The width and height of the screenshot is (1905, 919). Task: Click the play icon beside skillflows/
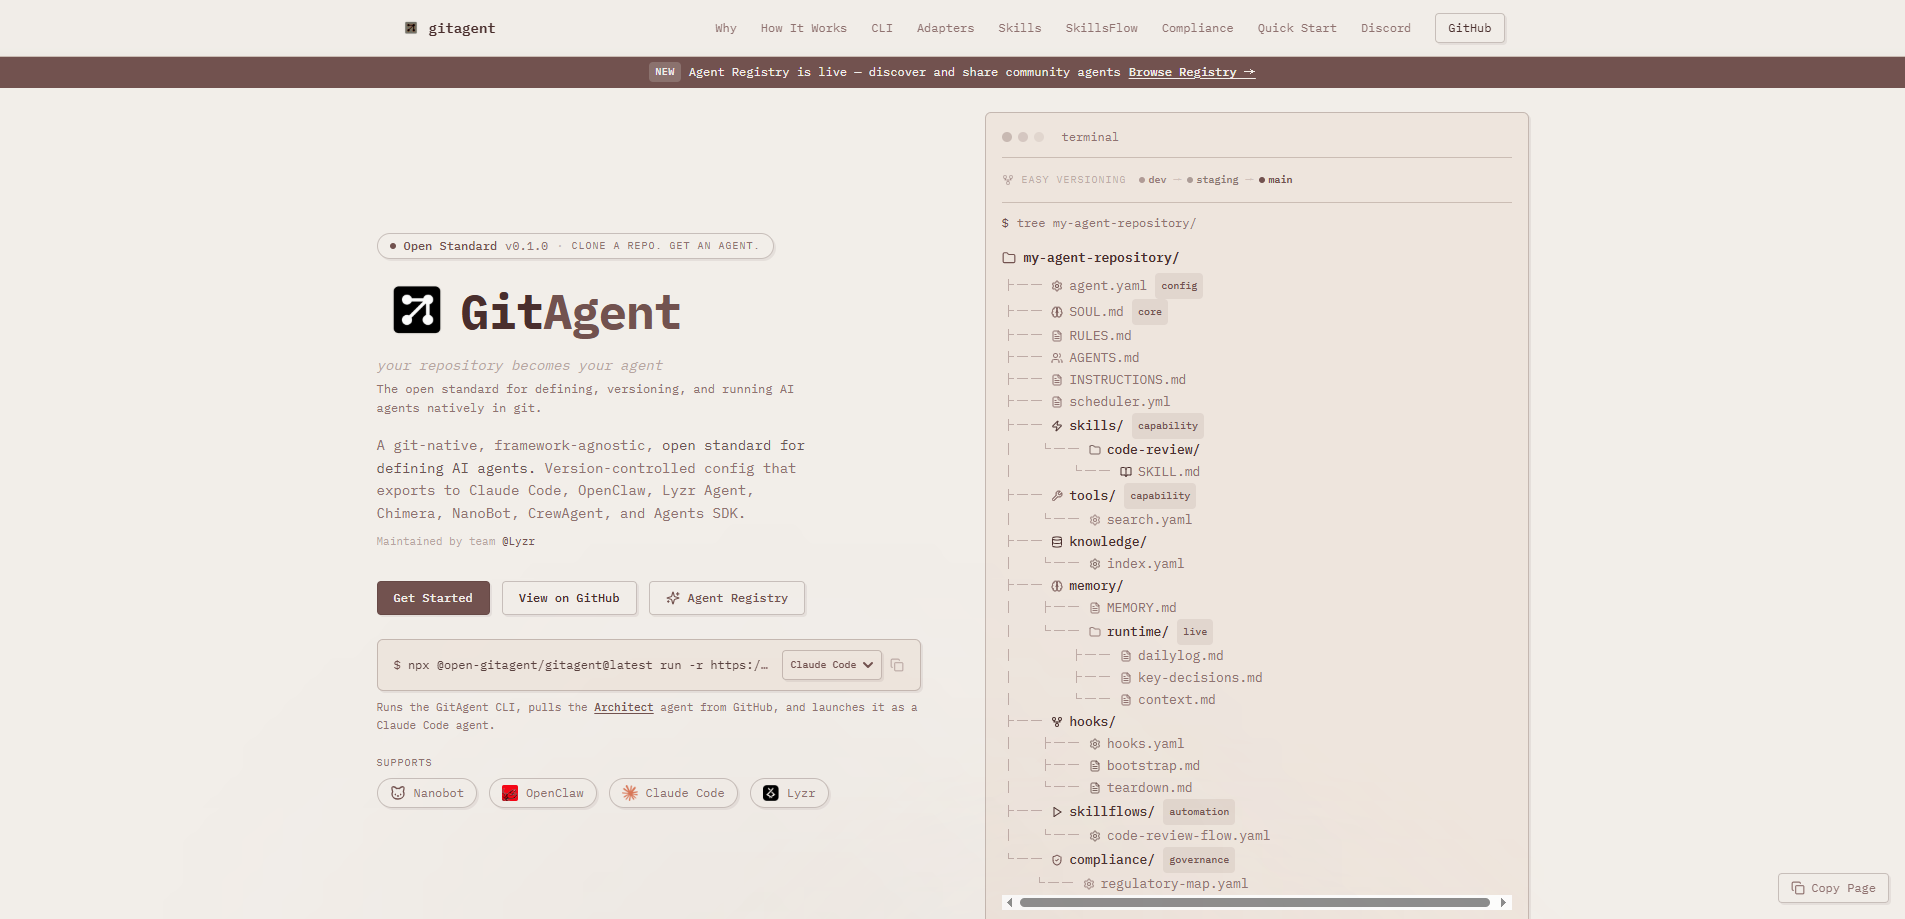click(1057, 812)
